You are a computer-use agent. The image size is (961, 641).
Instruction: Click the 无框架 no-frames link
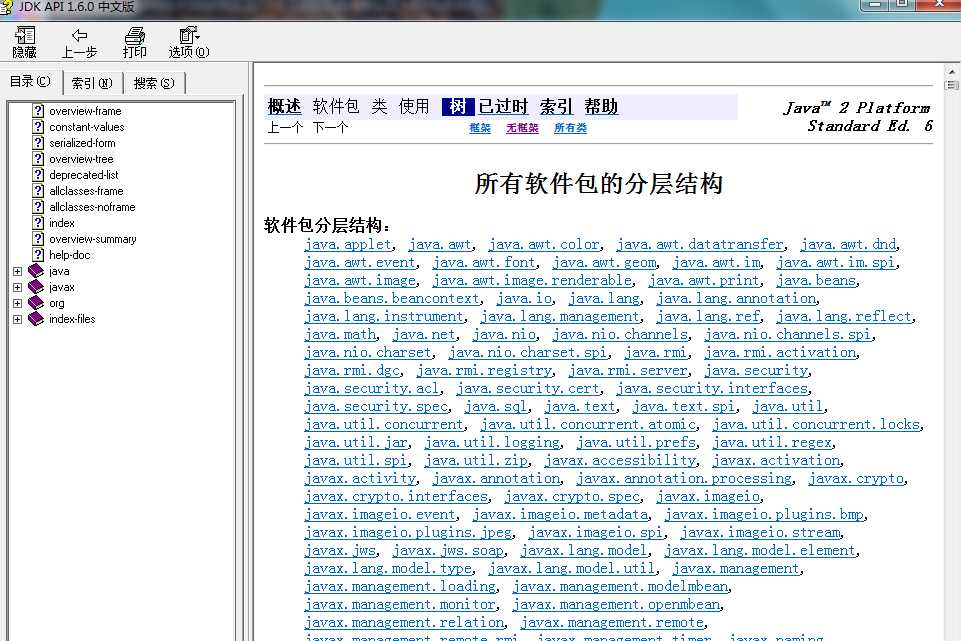[x=522, y=127]
